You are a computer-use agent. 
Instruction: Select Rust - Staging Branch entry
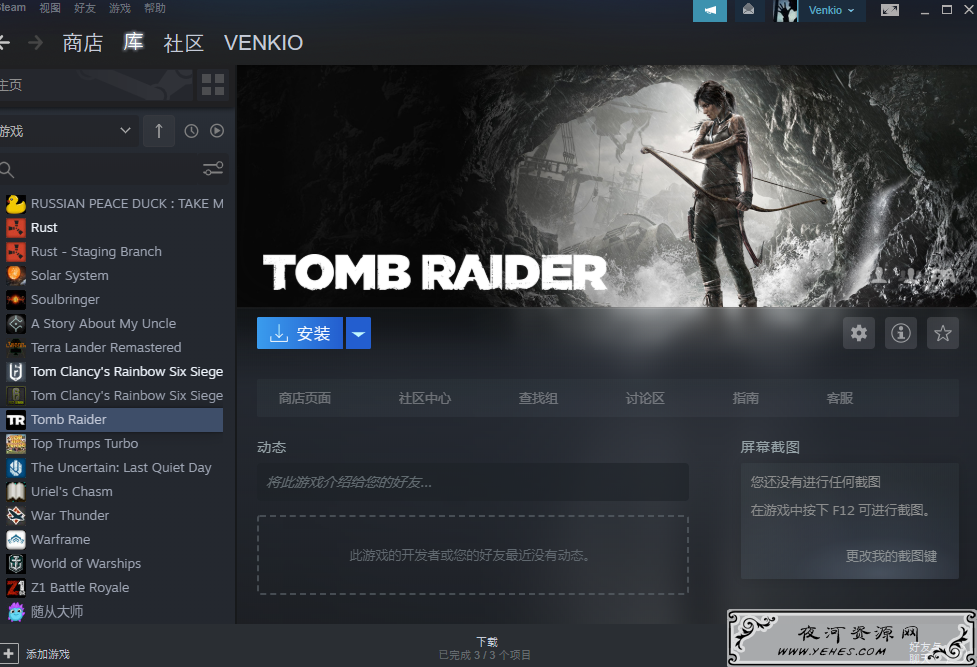coord(112,252)
